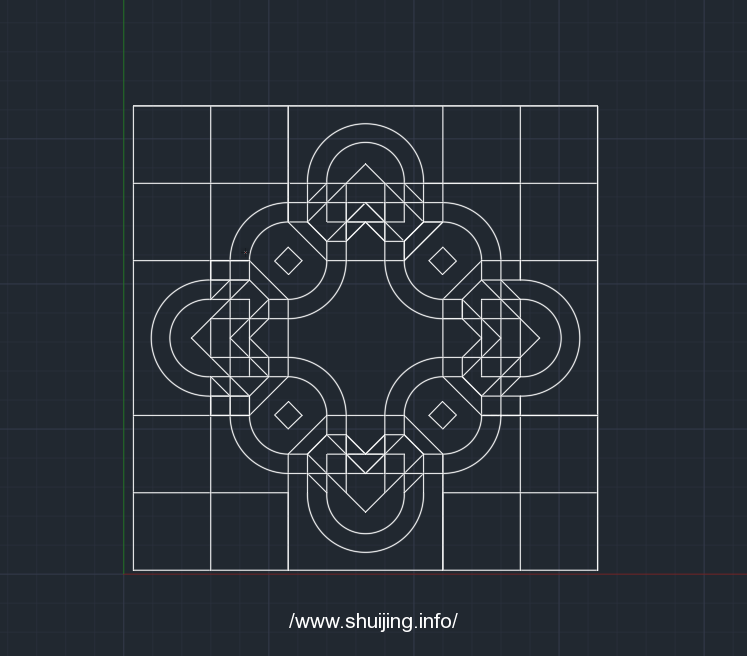The height and width of the screenshot is (656, 747).
Task: Select the lower-left small diamond shape
Action: 288,415
